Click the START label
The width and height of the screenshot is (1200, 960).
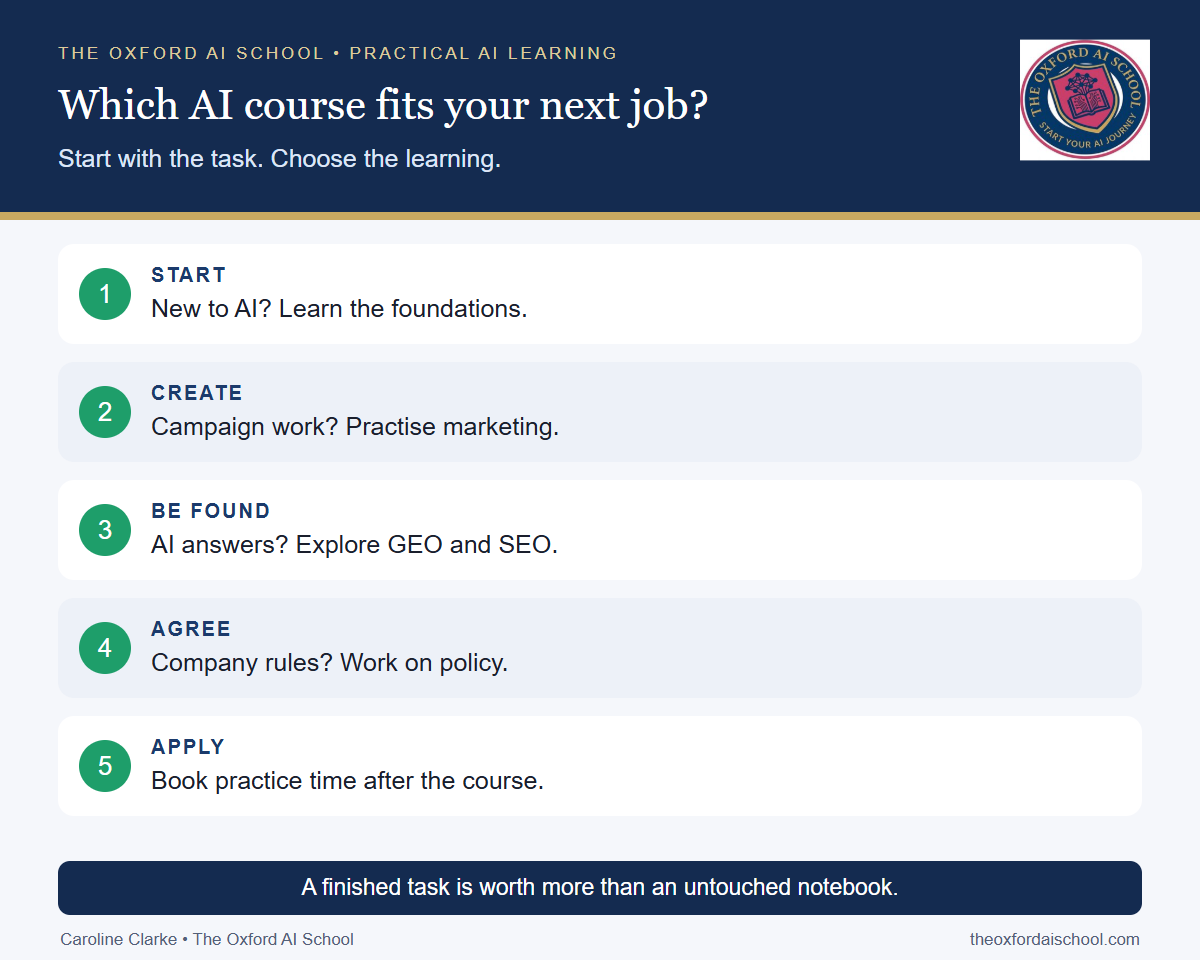[189, 275]
